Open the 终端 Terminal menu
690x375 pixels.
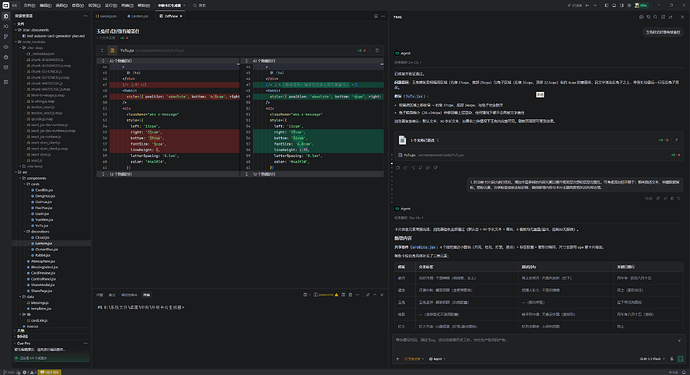click(x=127, y=5)
